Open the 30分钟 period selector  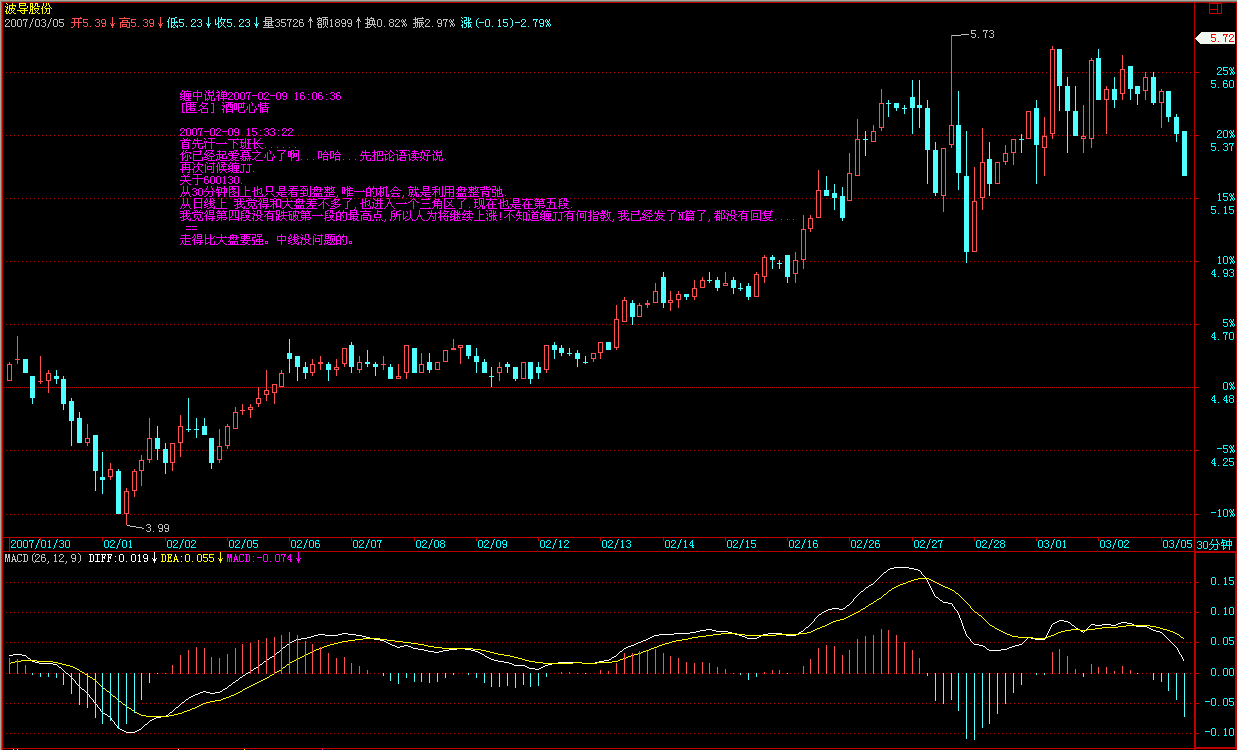click(1215, 545)
